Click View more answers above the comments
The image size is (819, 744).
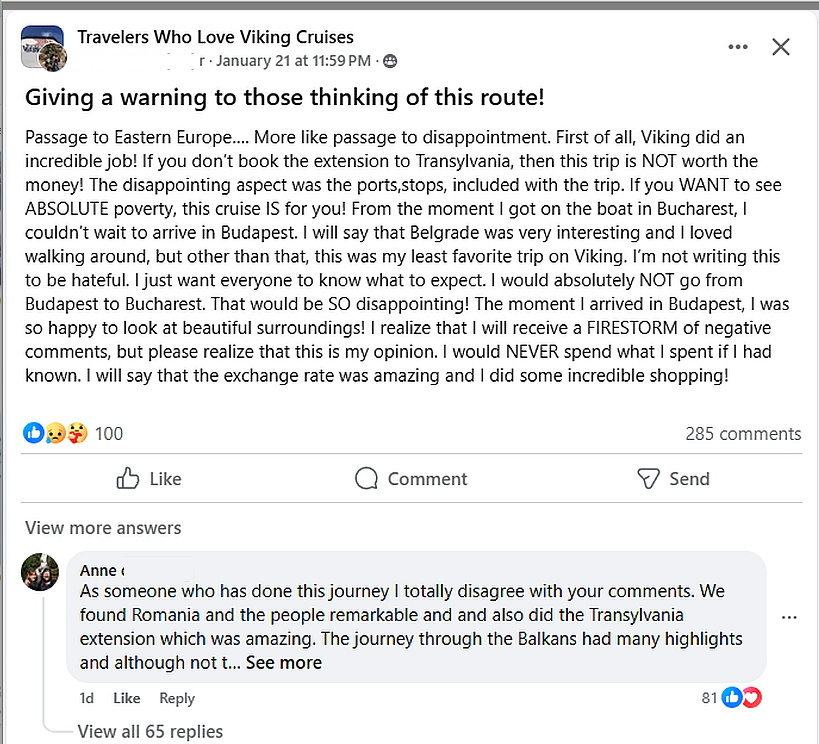102,527
